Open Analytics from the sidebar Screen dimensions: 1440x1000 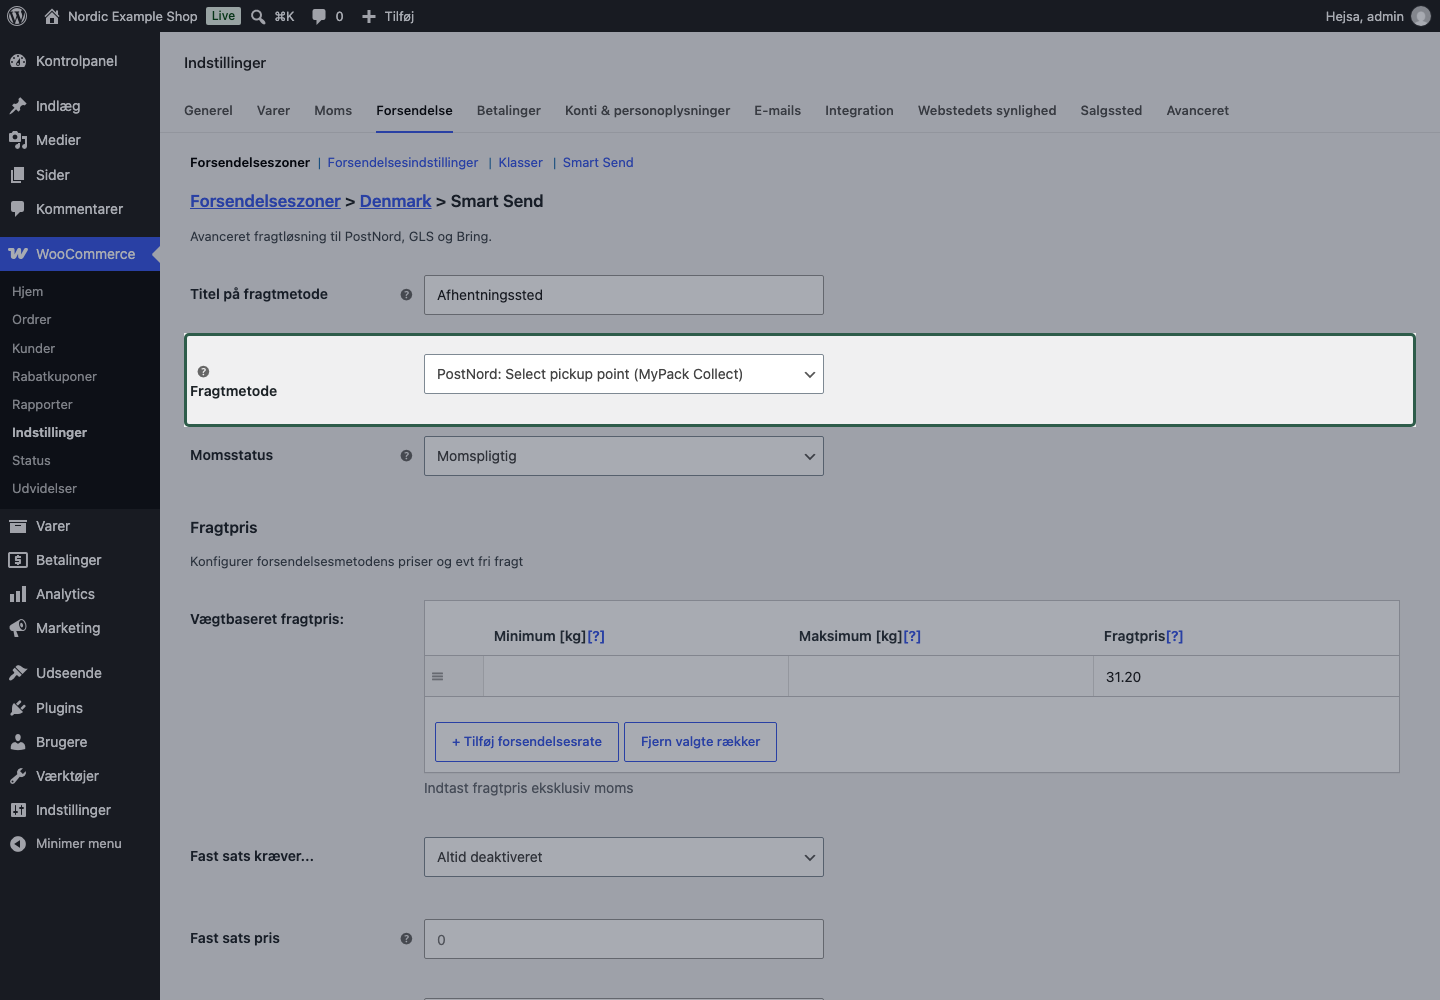pyautogui.click(x=65, y=594)
